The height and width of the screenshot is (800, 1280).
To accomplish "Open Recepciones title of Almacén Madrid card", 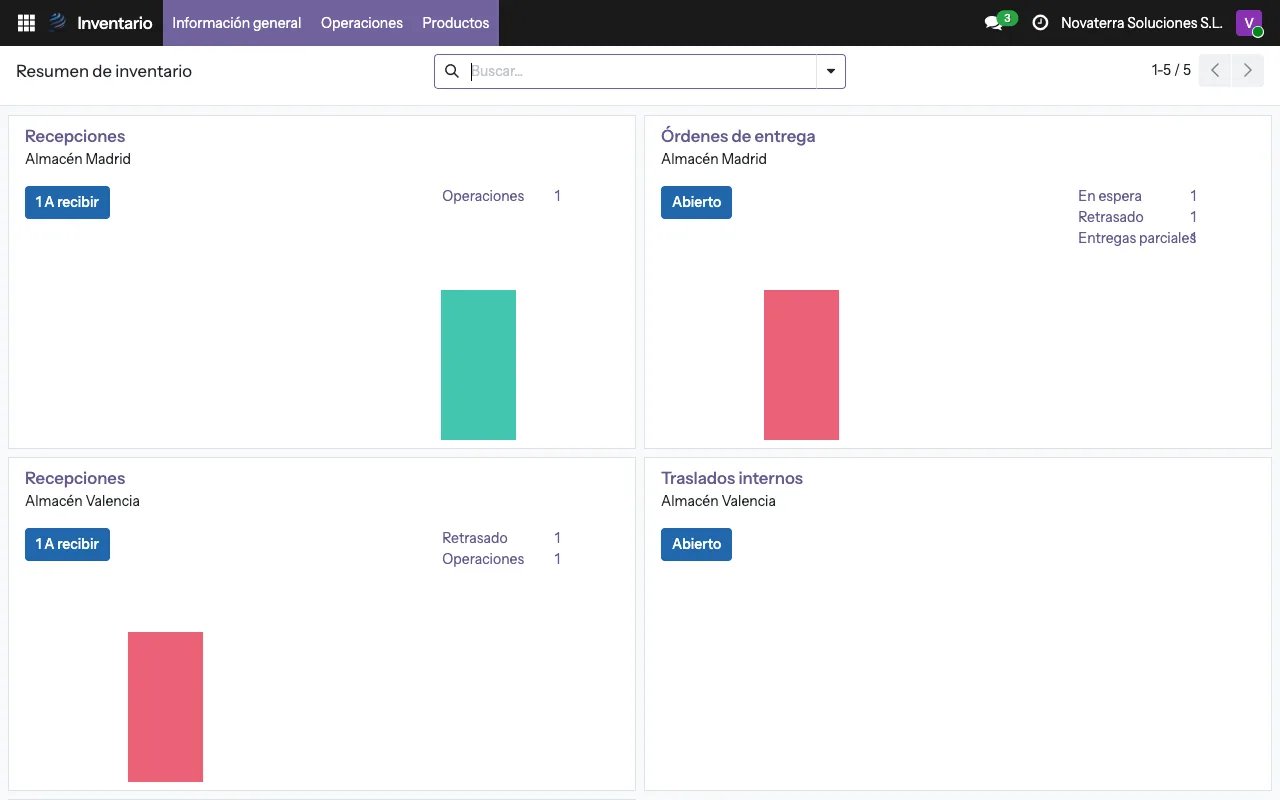I will [x=75, y=136].
